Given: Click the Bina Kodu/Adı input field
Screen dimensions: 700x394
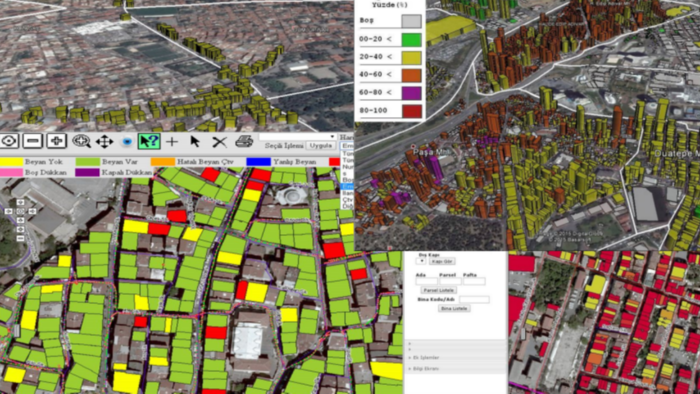Looking at the screenshot, I should point(474,299).
